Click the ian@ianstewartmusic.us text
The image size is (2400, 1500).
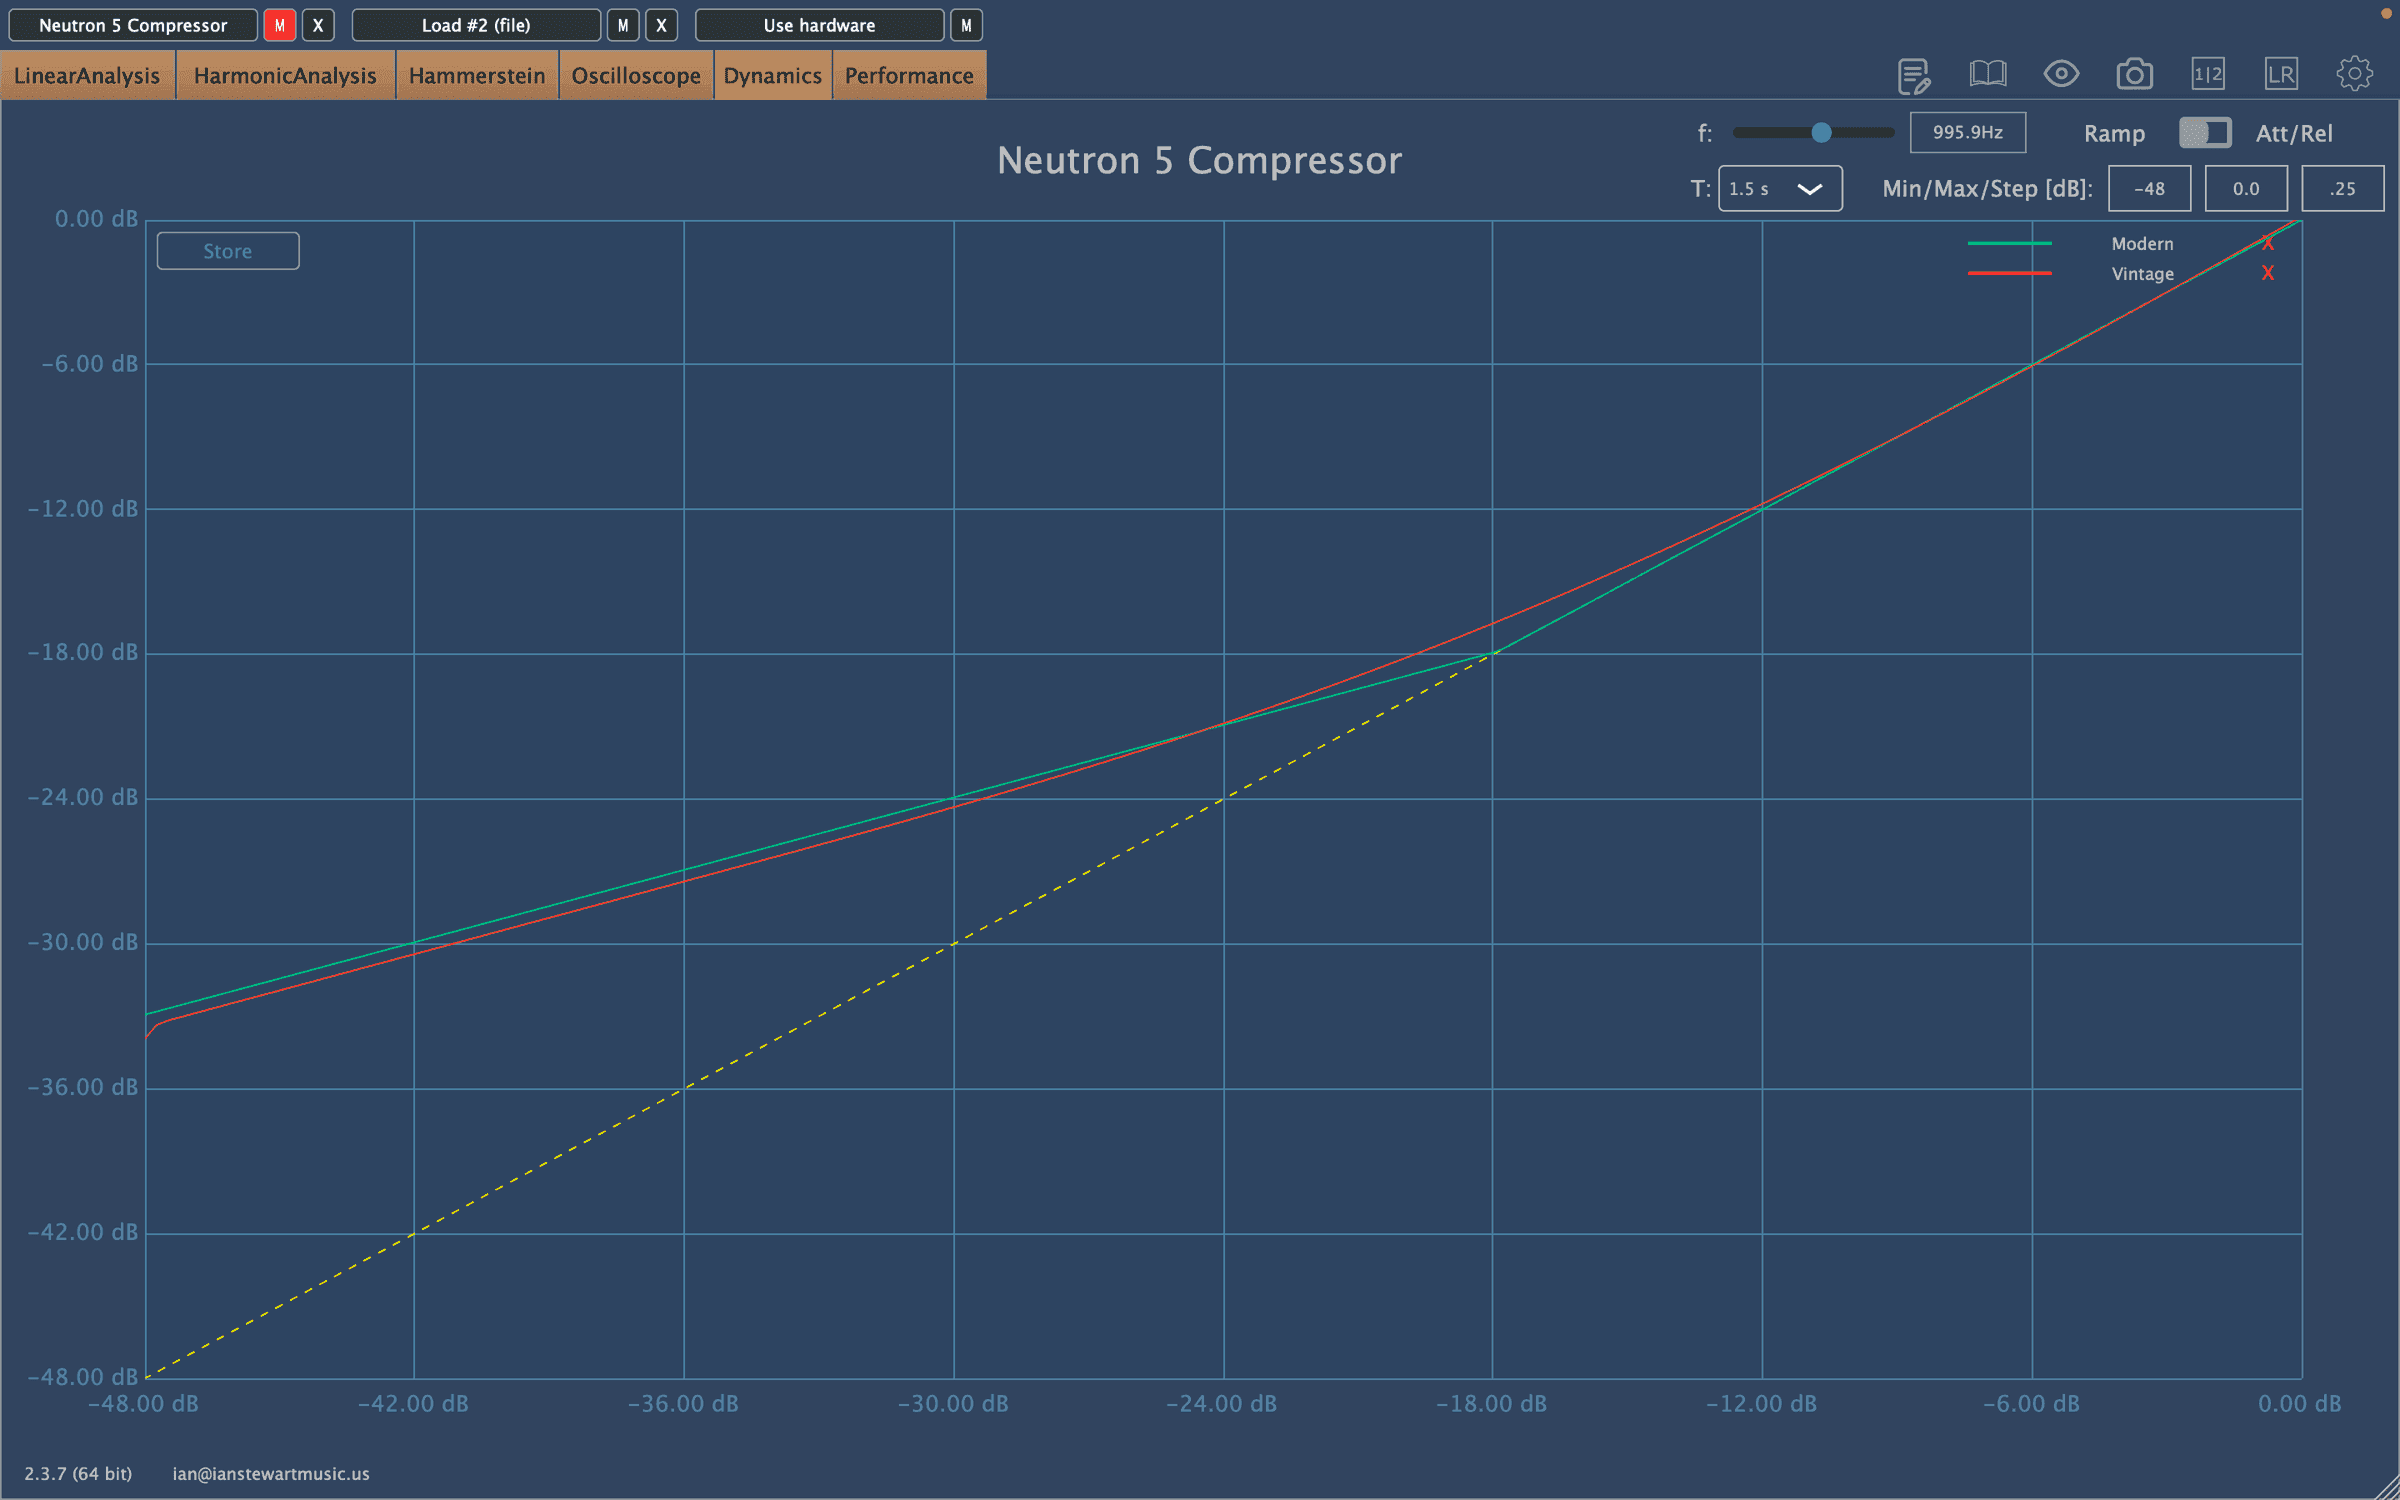(271, 1474)
